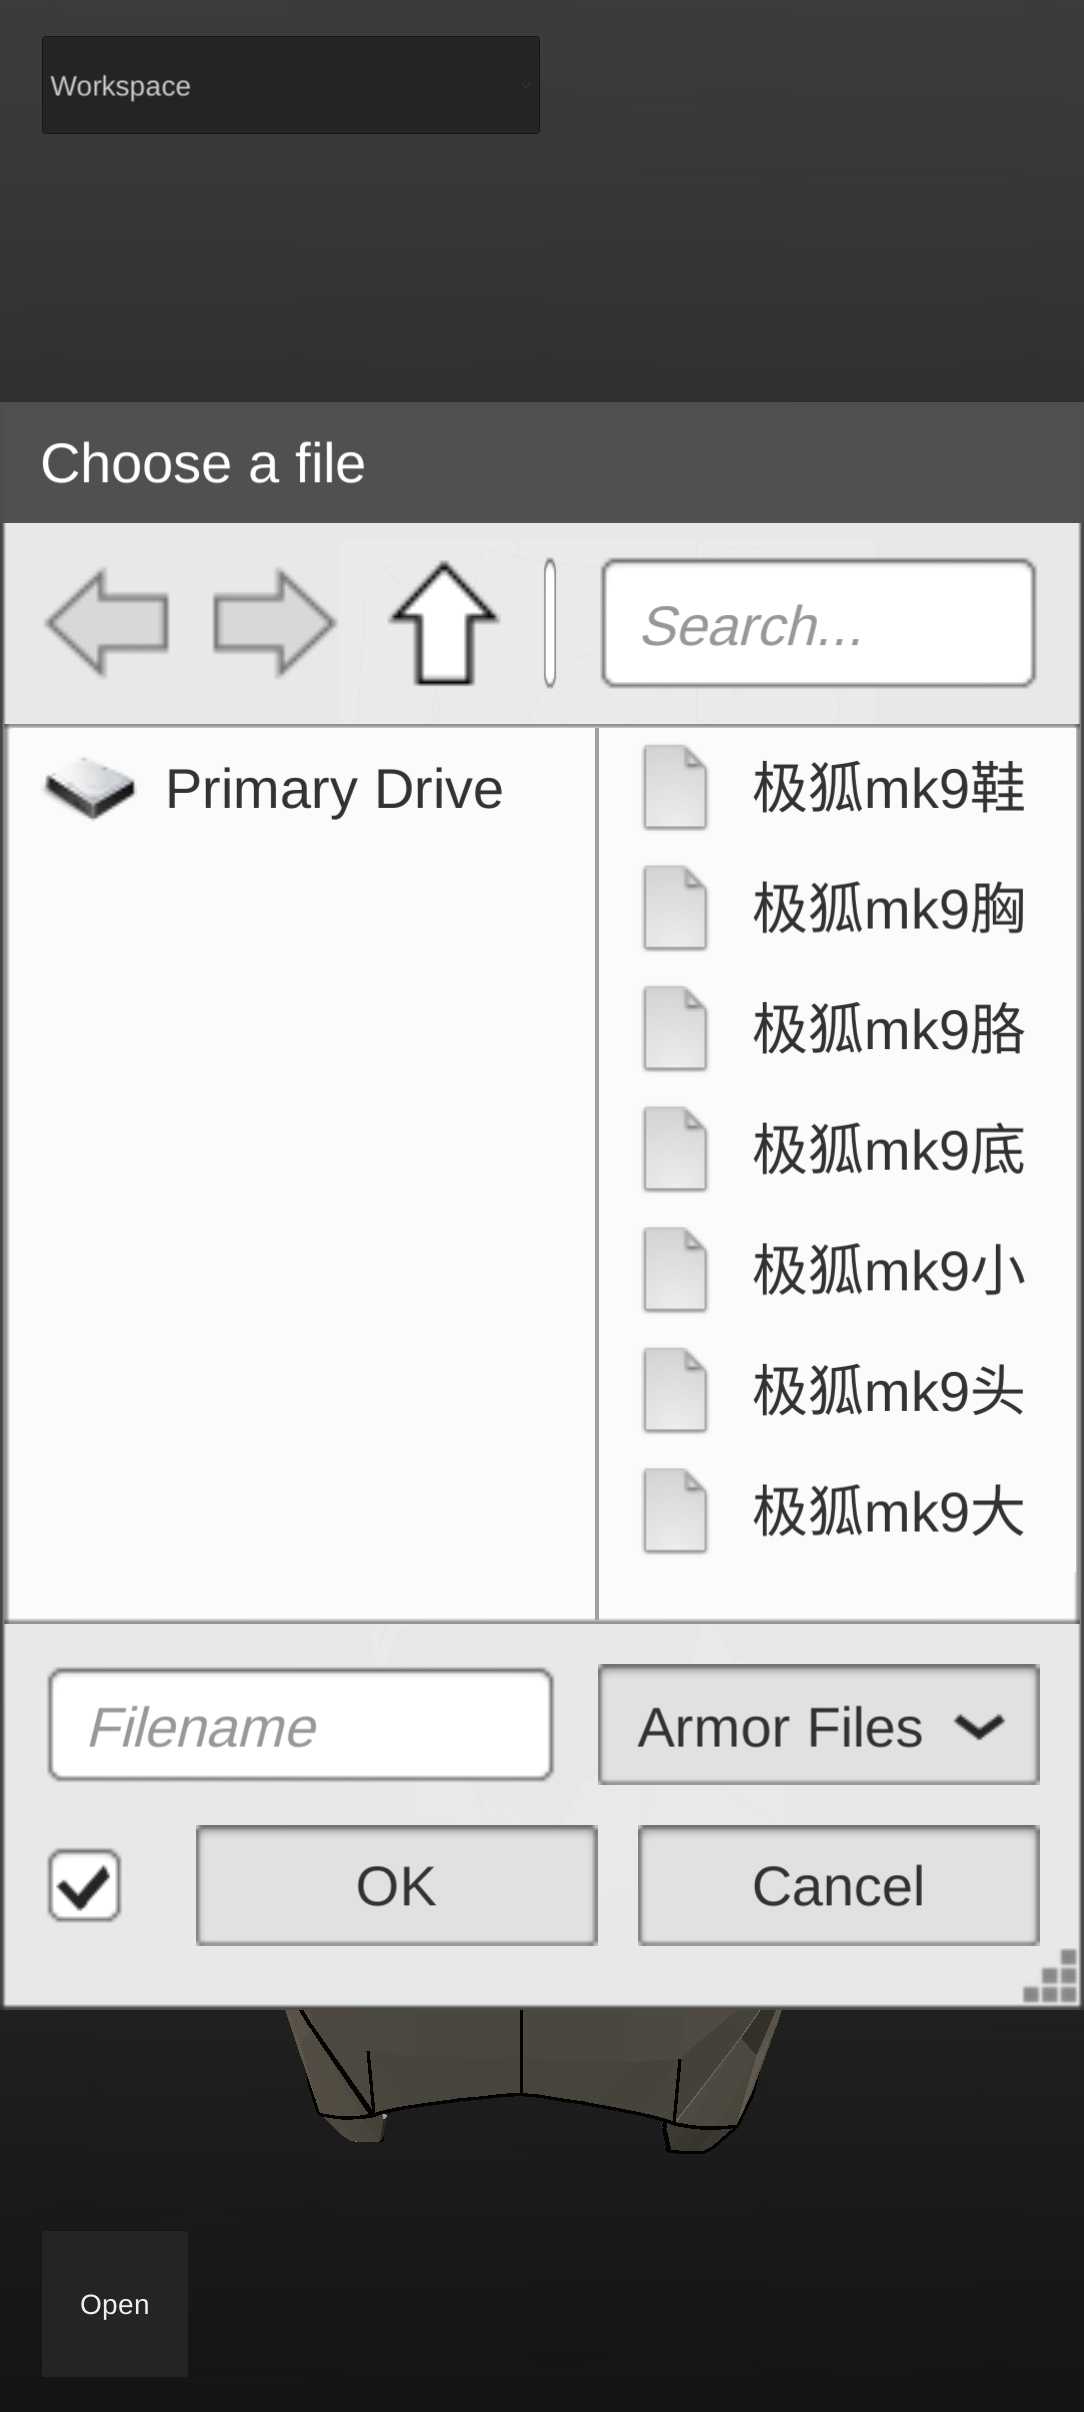Toggle the checkbox next to OK

[x=85, y=1886]
